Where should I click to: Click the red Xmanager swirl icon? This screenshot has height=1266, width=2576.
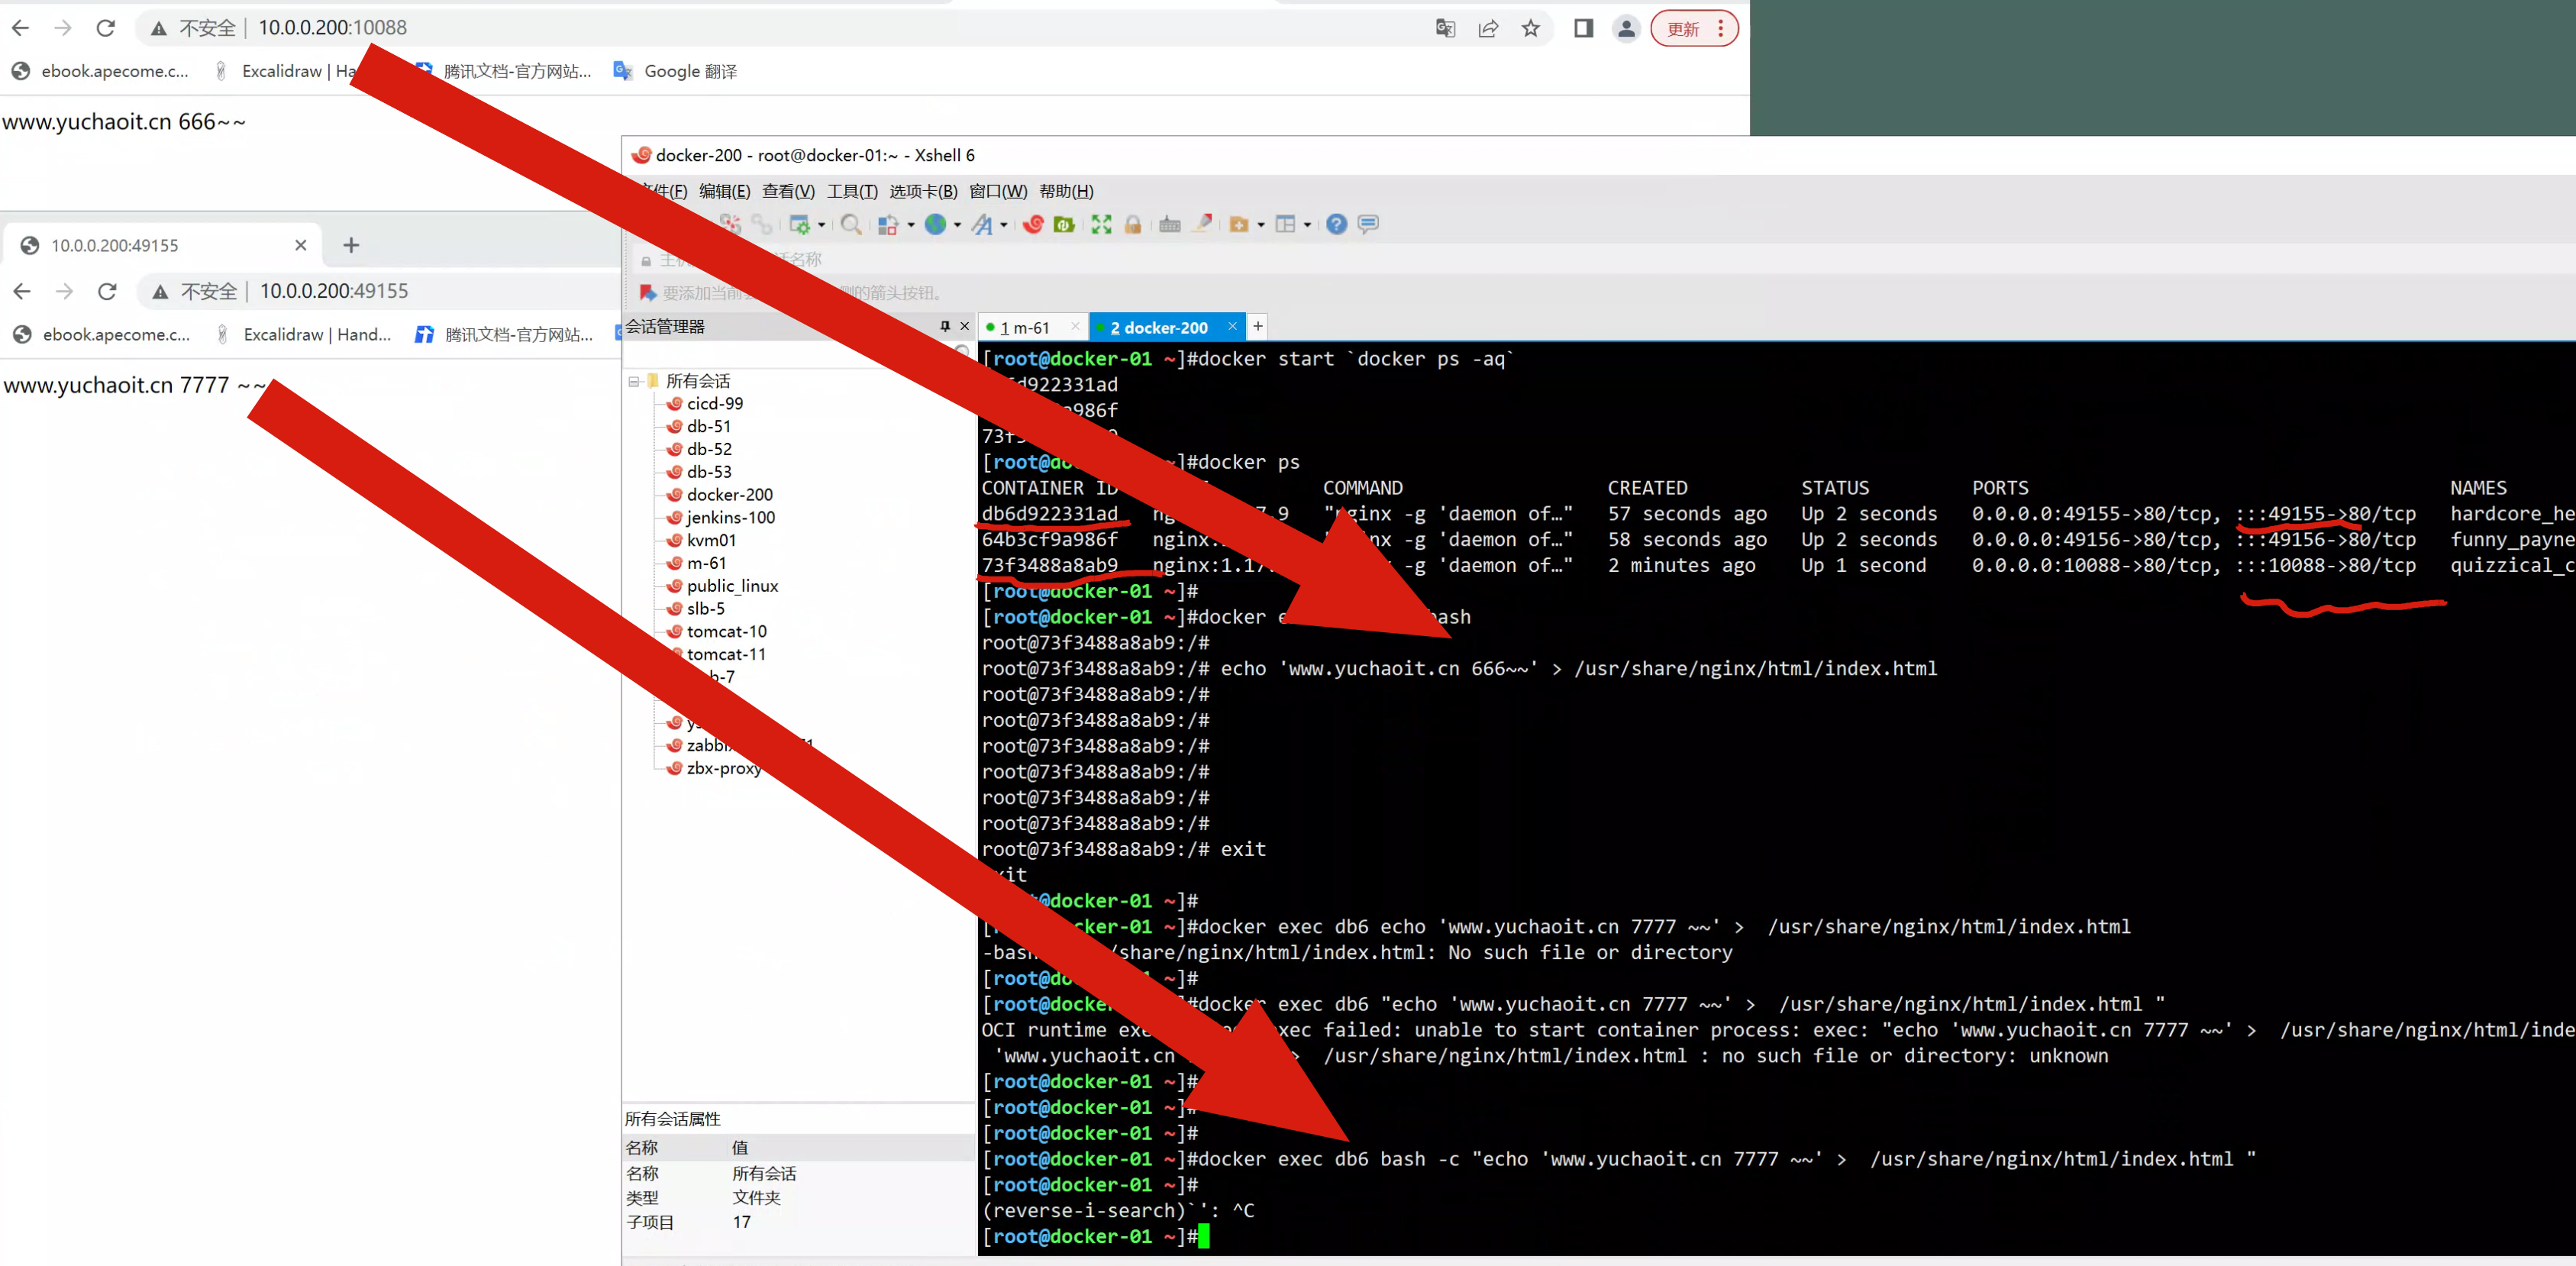pos(1033,224)
